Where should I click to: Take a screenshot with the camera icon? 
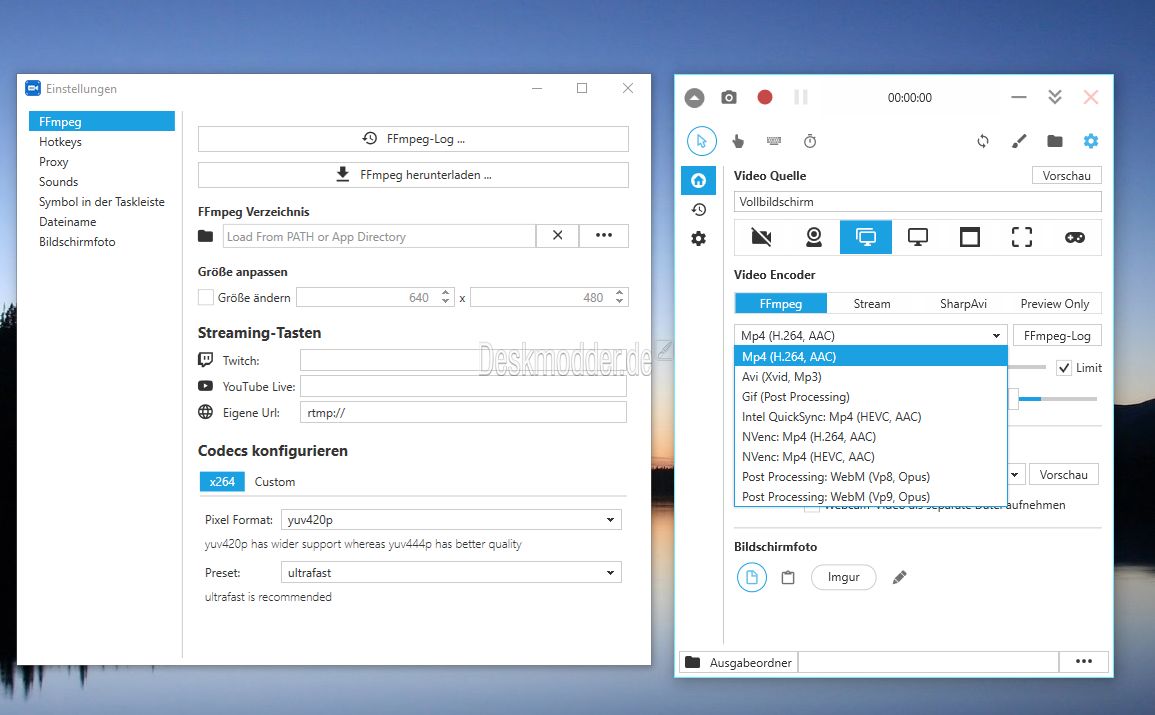[729, 97]
